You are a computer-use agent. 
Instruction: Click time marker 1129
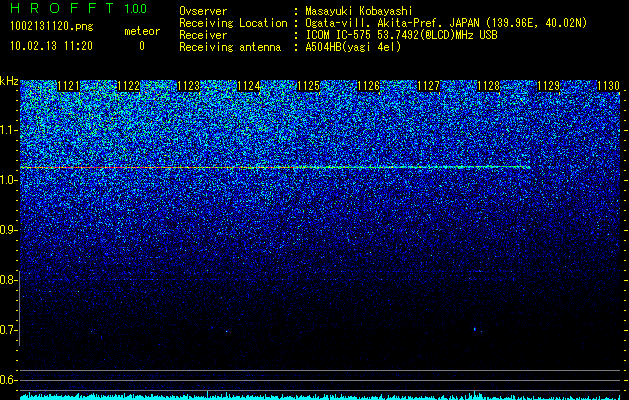(x=548, y=86)
